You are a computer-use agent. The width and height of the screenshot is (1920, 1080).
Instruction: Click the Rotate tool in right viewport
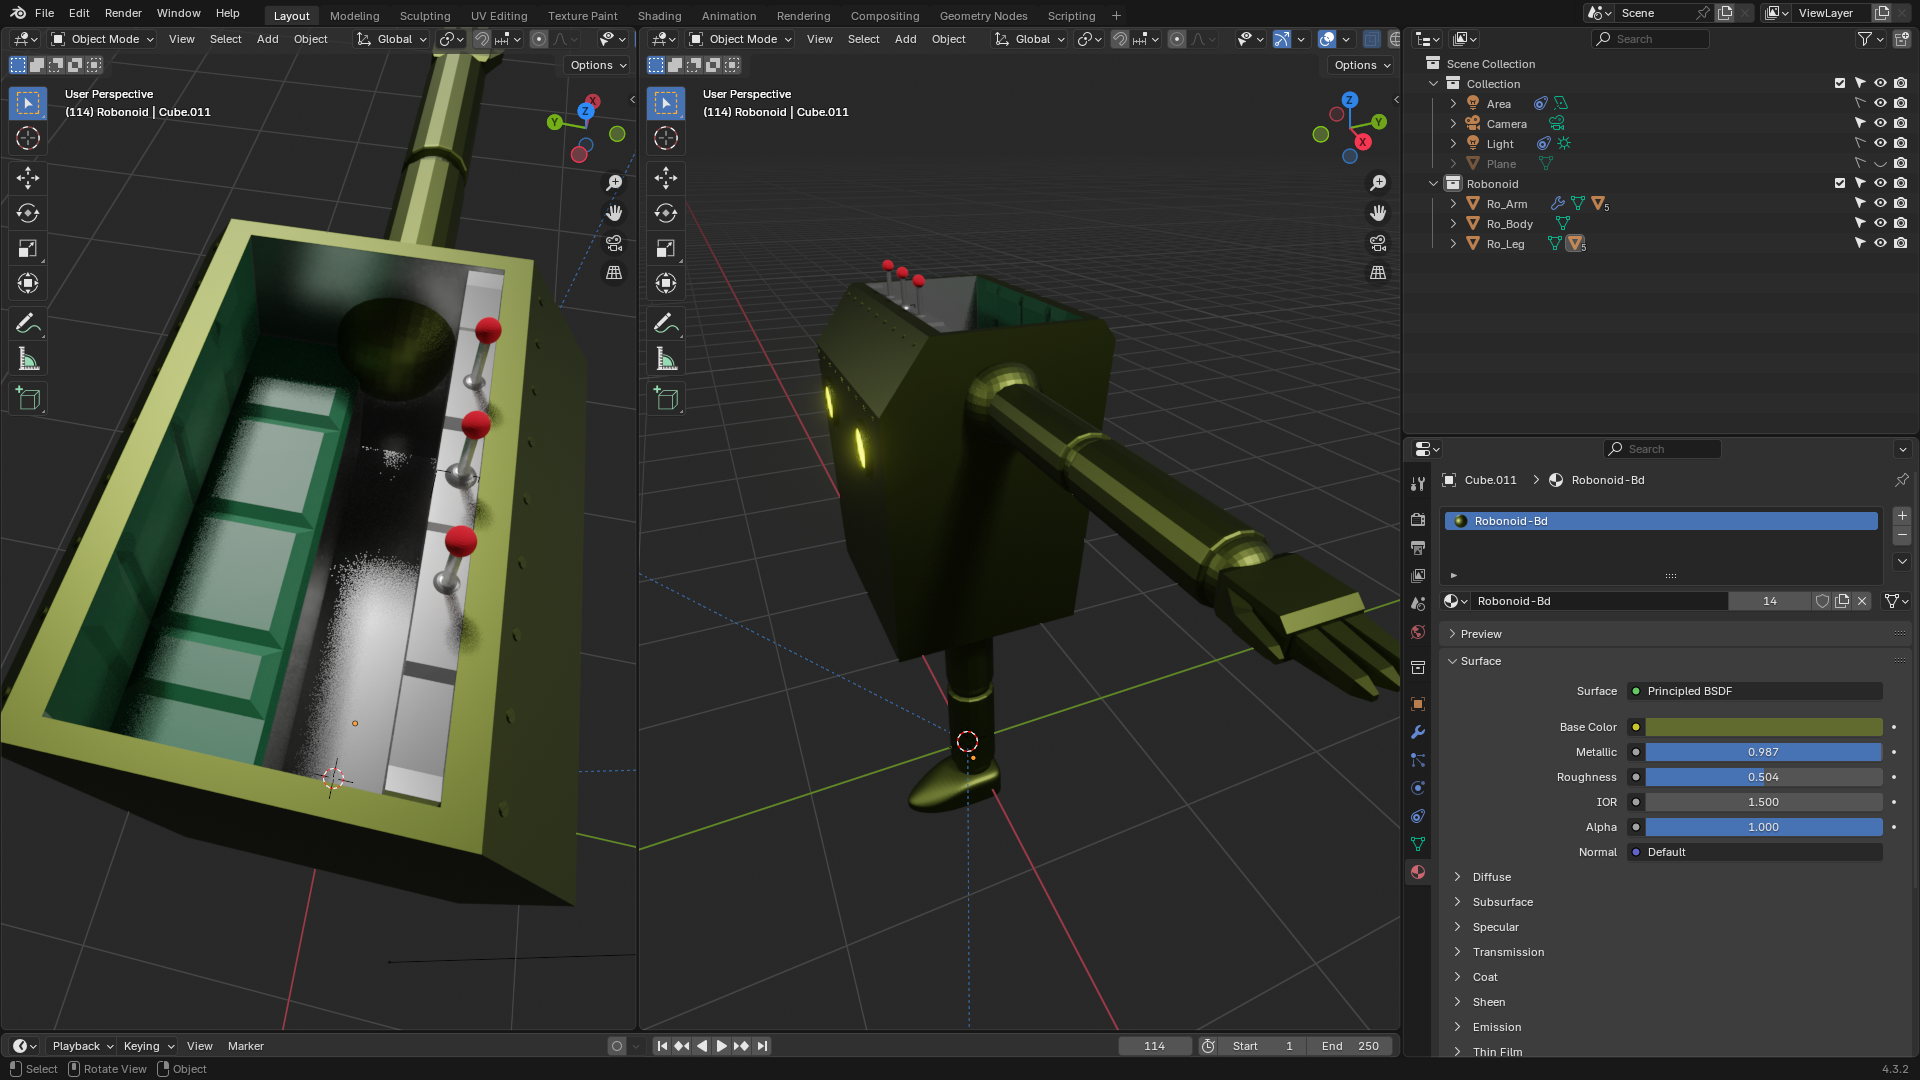tap(666, 213)
